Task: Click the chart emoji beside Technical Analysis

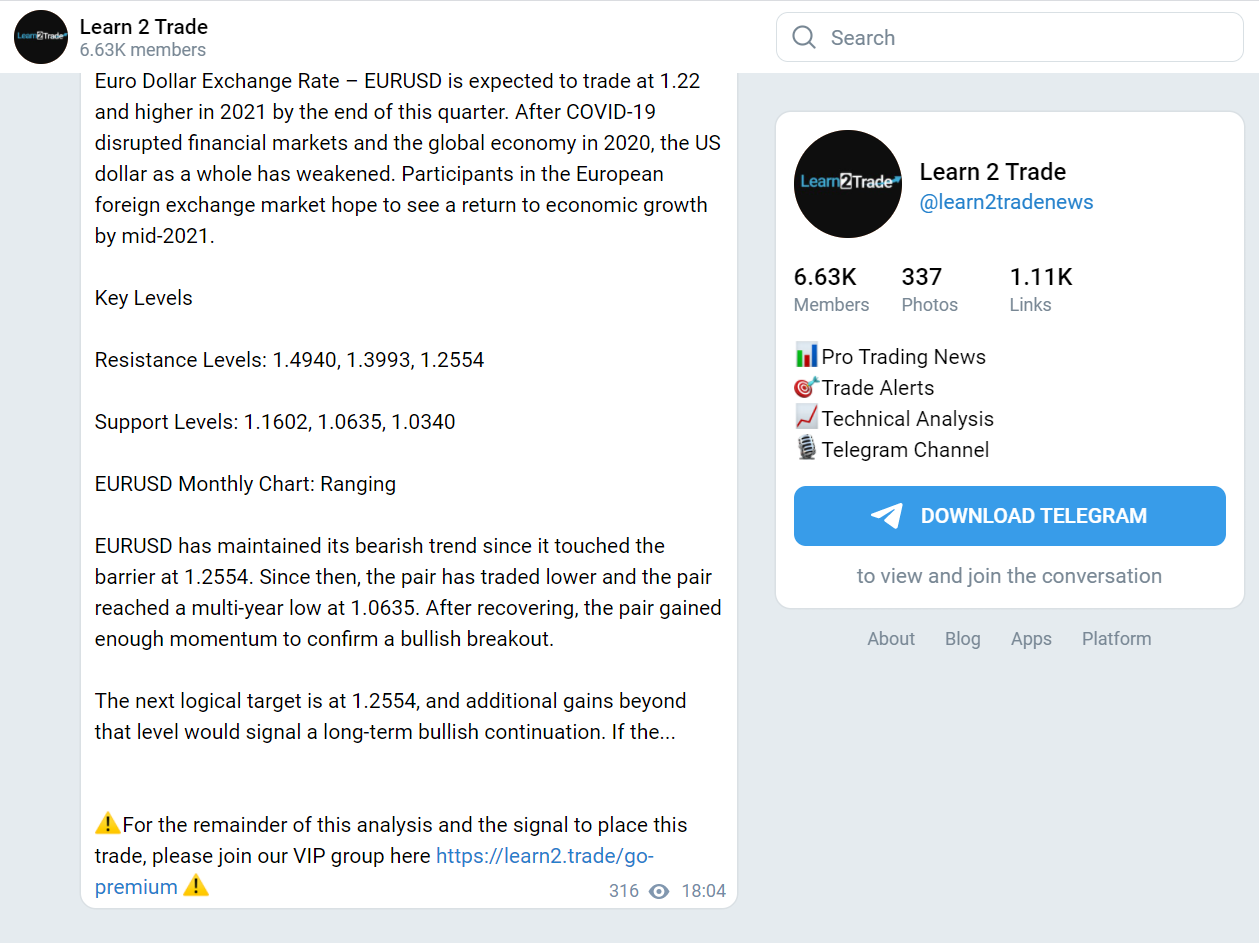Action: coord(806,418)
